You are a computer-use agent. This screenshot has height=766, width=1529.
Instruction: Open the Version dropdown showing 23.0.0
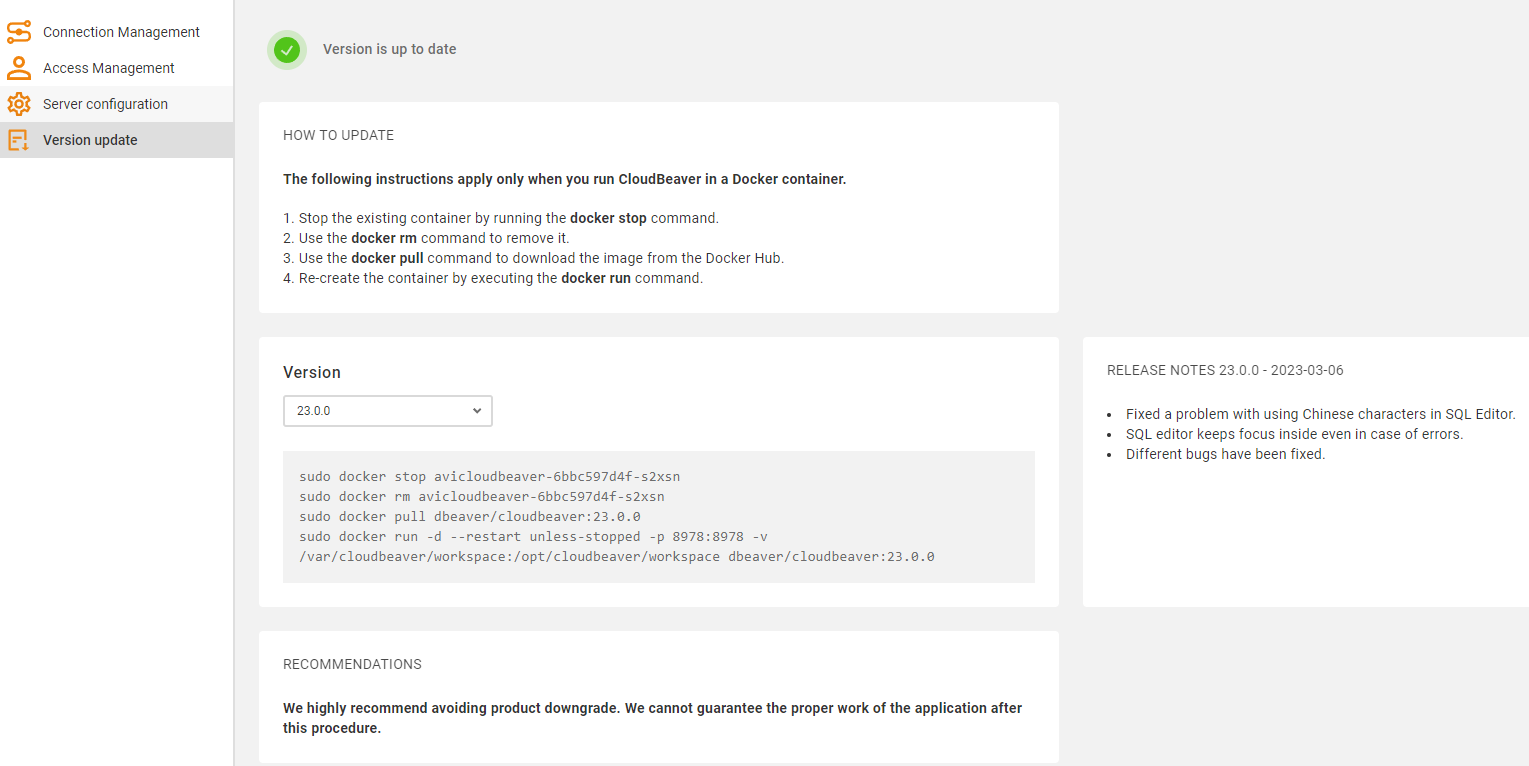388,411
